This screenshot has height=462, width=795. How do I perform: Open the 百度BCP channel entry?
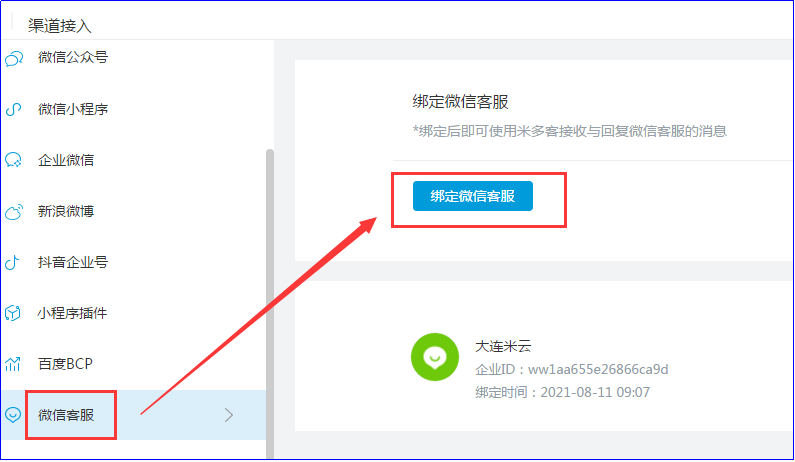(x=133, y=364)
